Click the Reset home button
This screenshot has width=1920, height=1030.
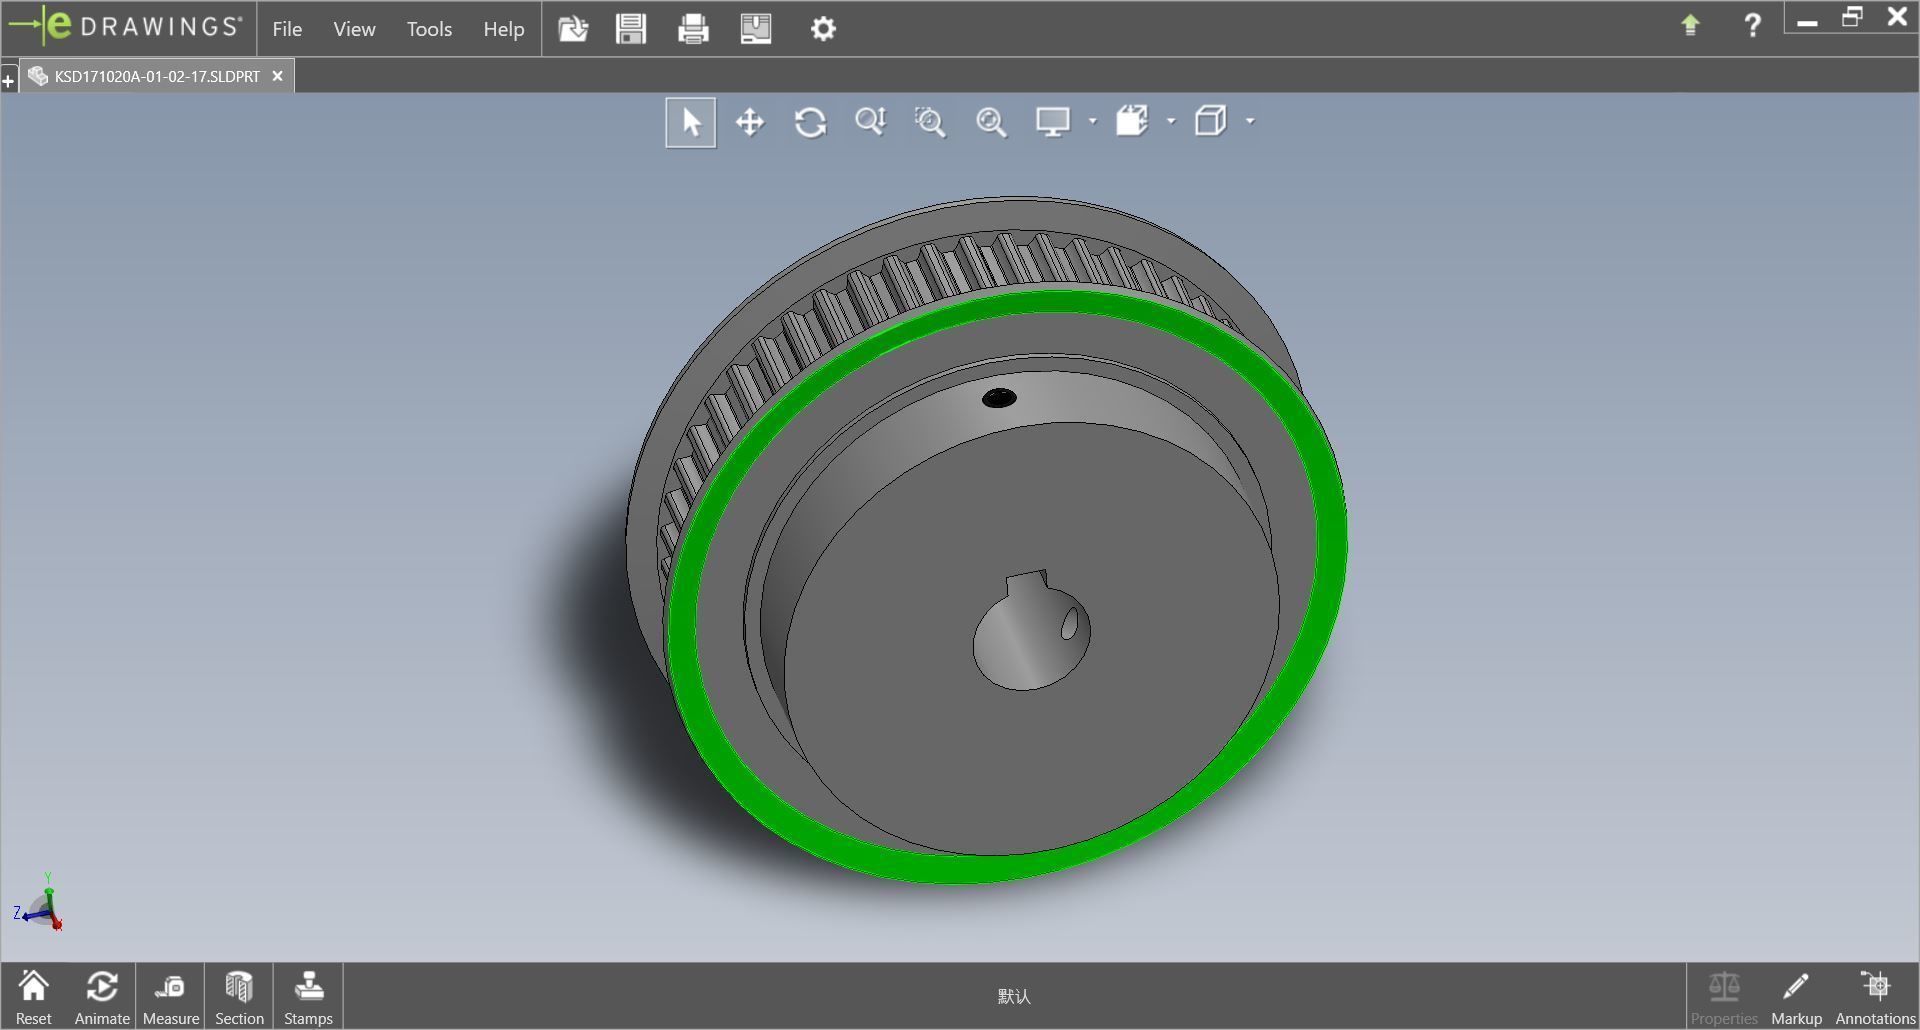click(34, 997)
